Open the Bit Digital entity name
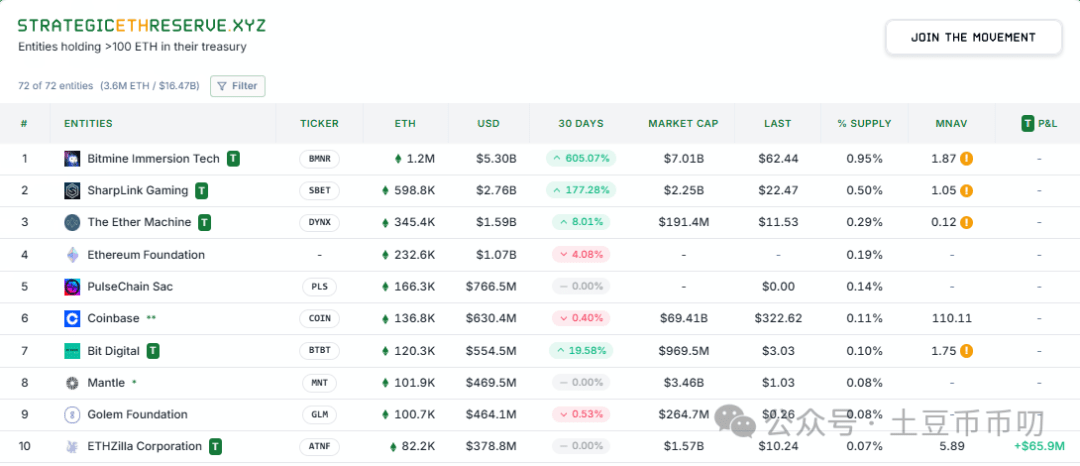1080x466 pixels. pos(114,351)
